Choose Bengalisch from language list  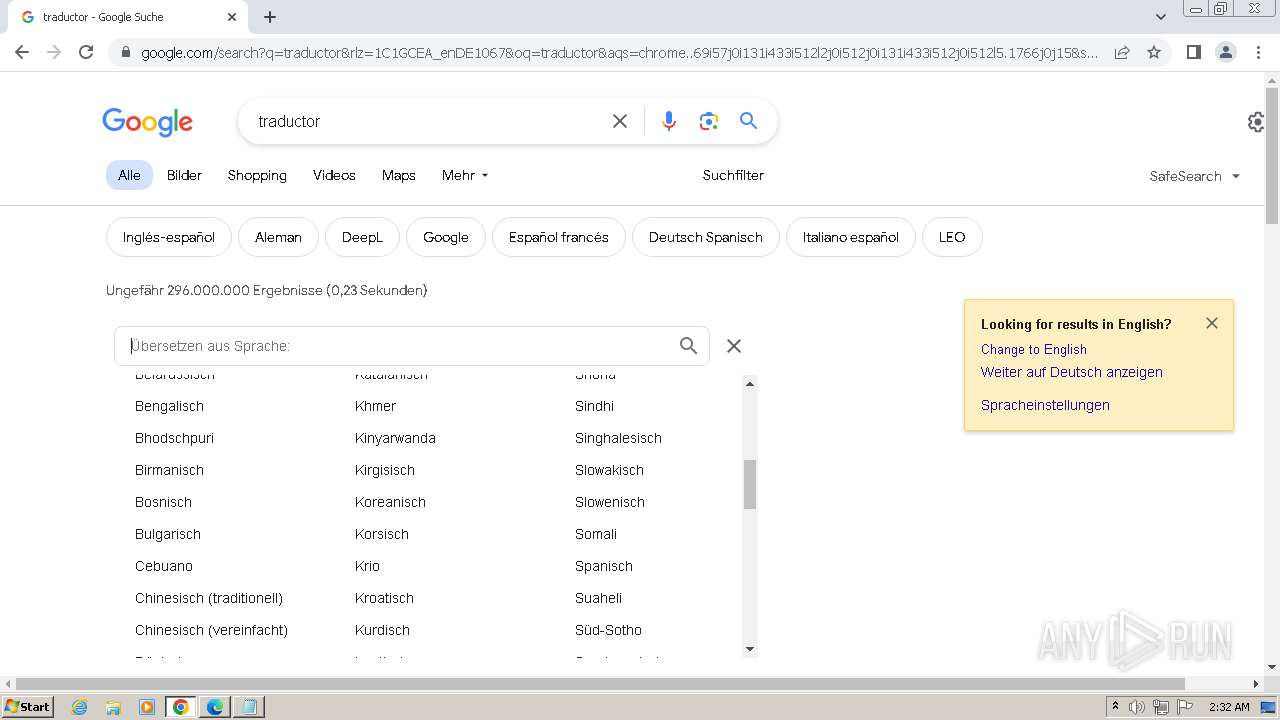[x=169, y=406]
